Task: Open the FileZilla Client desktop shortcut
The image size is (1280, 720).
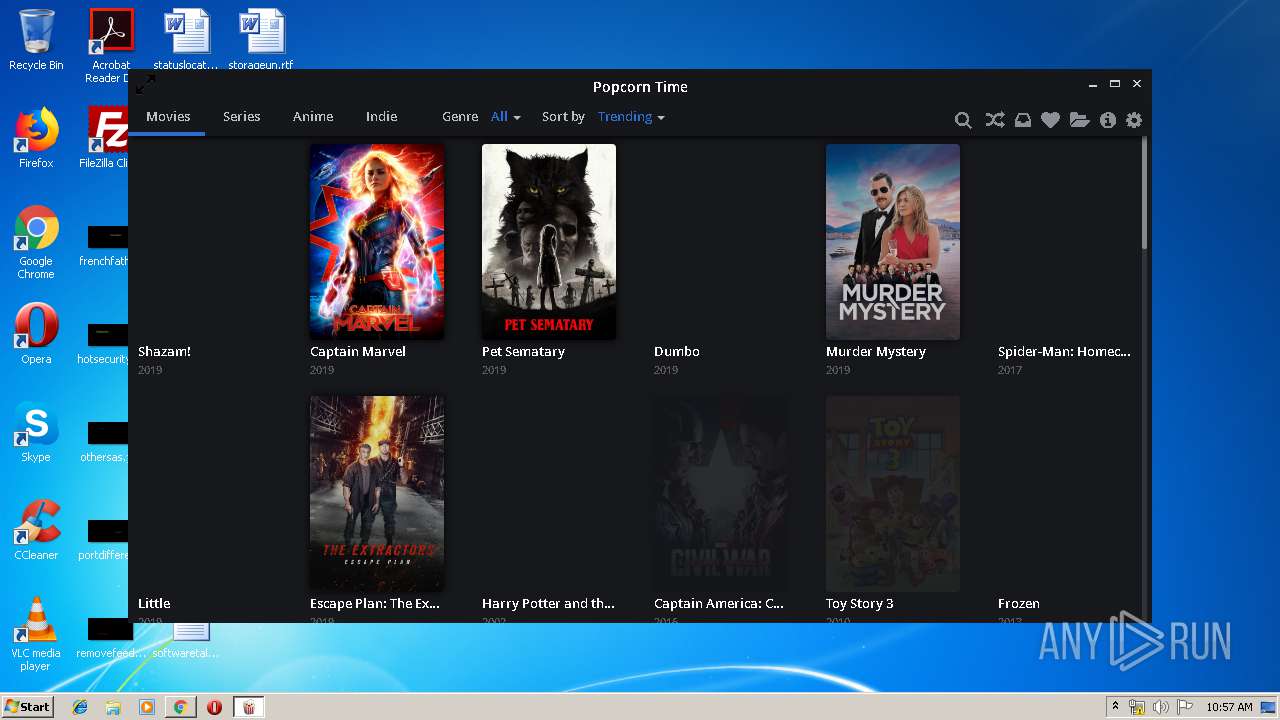Action: pyautogui.click(x=107, y=138)
